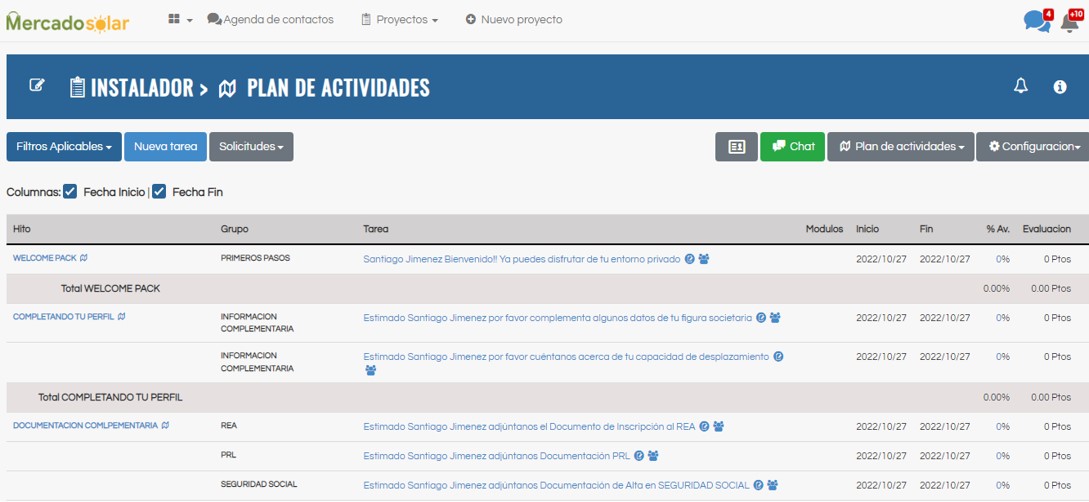Toggle the Fecha Fin column checkbox
This screenshot has height=502, width=1089.
[159, 192]
